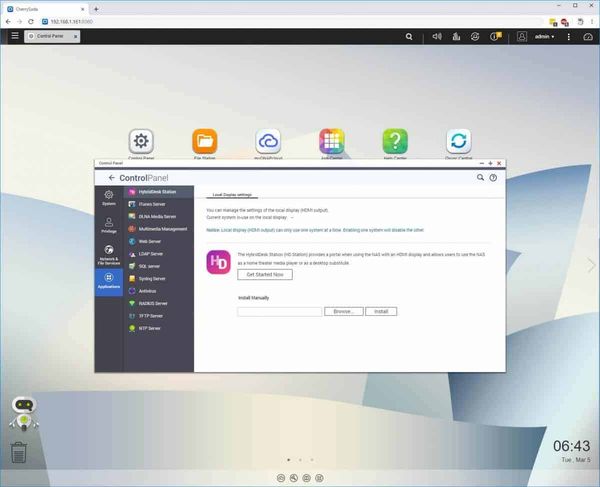Open the Help Center desktop icon
Viewport: 600px width, 487px height.
395,141
